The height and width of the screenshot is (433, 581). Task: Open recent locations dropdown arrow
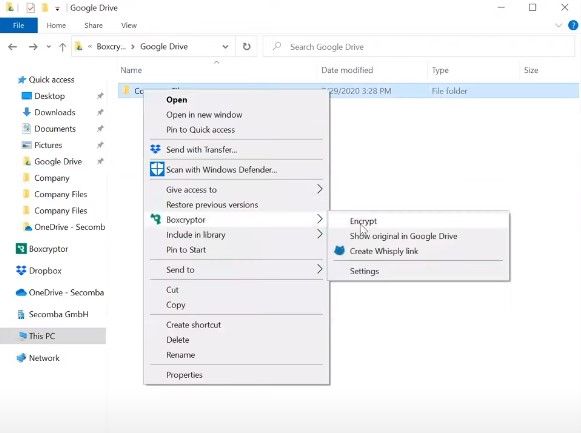[x=49, y=47]
